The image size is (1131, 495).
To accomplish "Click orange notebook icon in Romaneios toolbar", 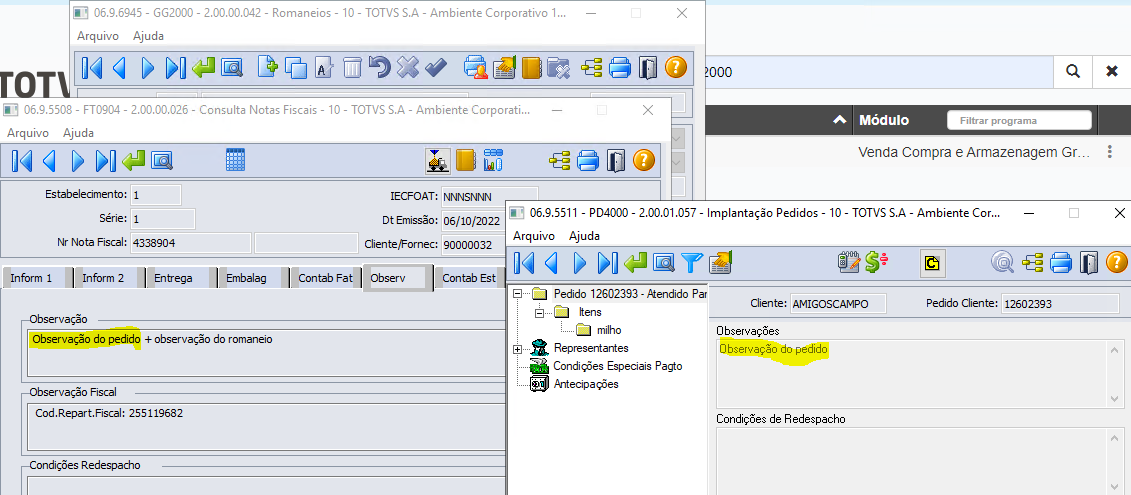I will [532, 68].
